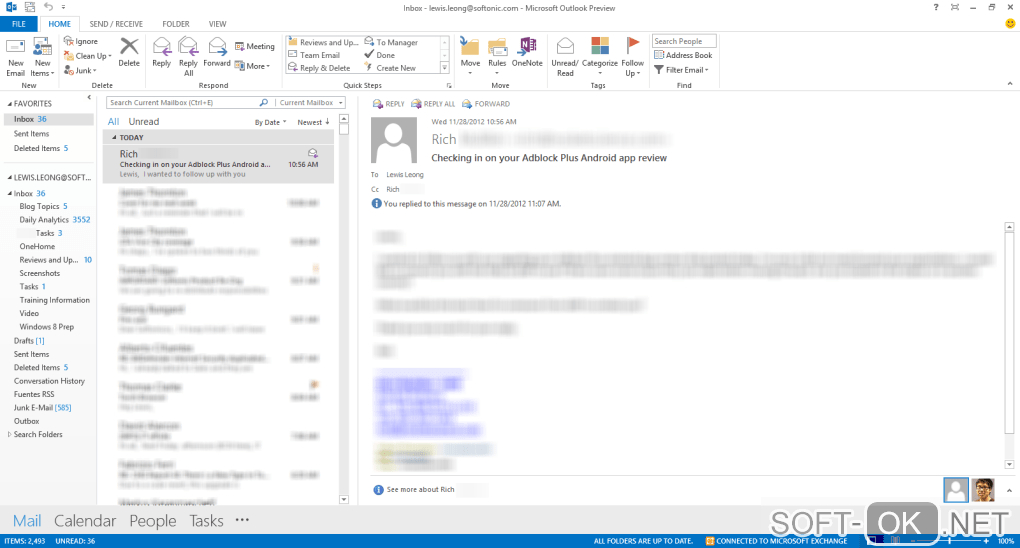The image size is (1020, 548).
Task: Minimize the folder pane
Action: (x=89, y=98)
